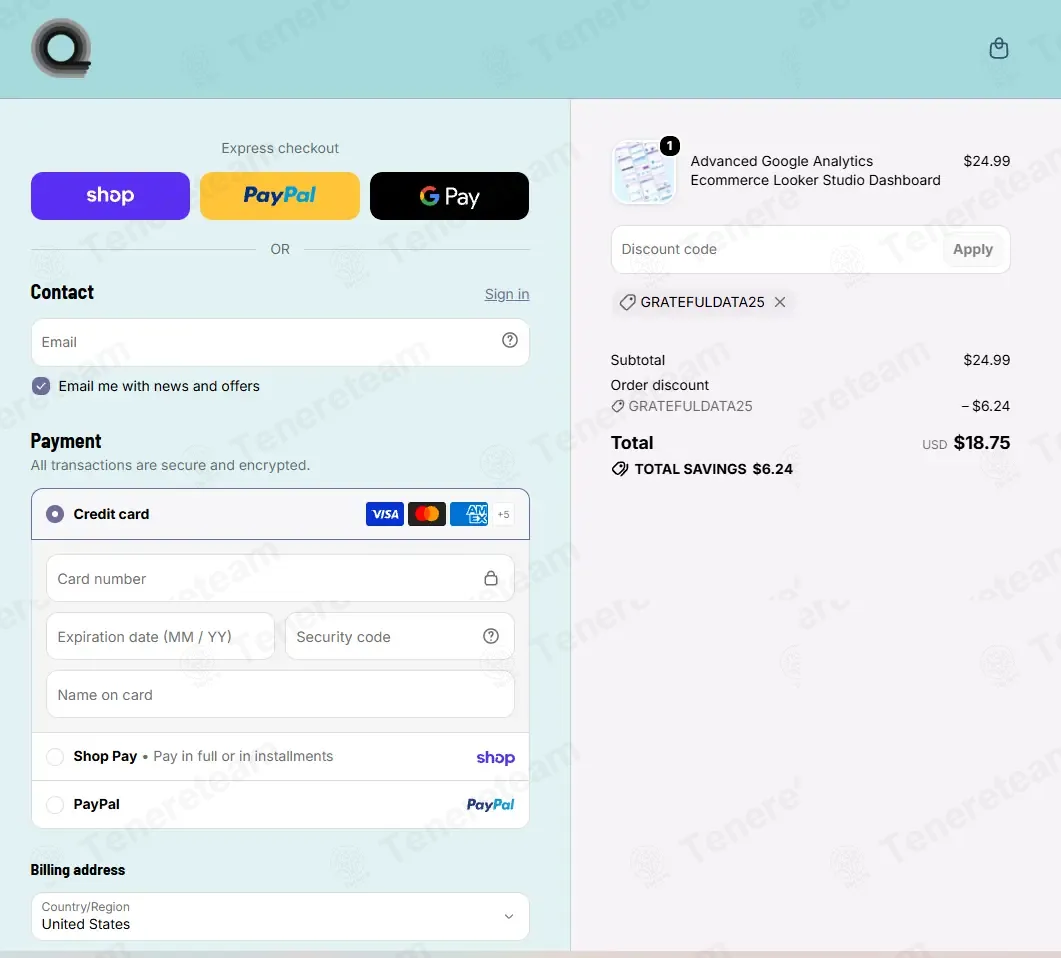Click the store logo in the header
Viewport: 1061px width, 958px height.
61,48
